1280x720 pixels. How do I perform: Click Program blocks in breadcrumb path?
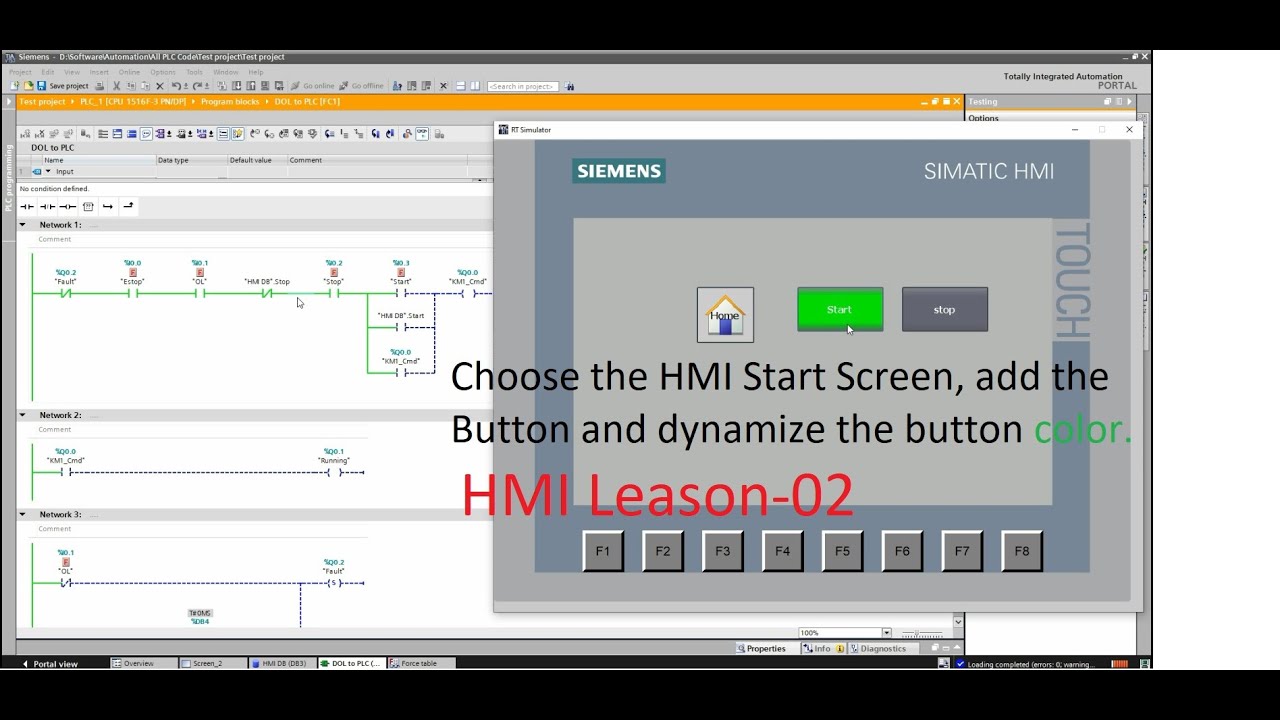tap(230, 101)
